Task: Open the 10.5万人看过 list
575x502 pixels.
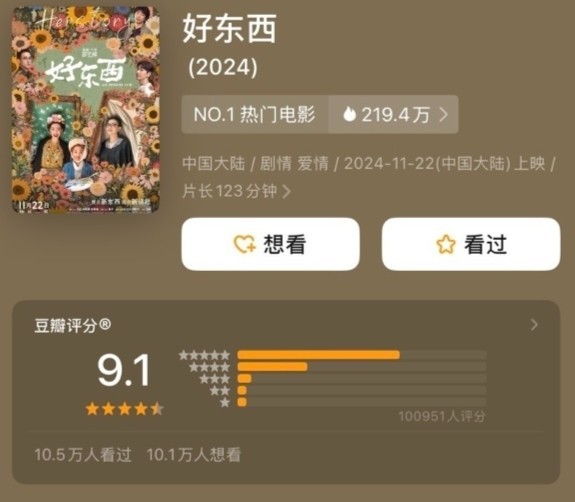Action: tap(83, 455)
